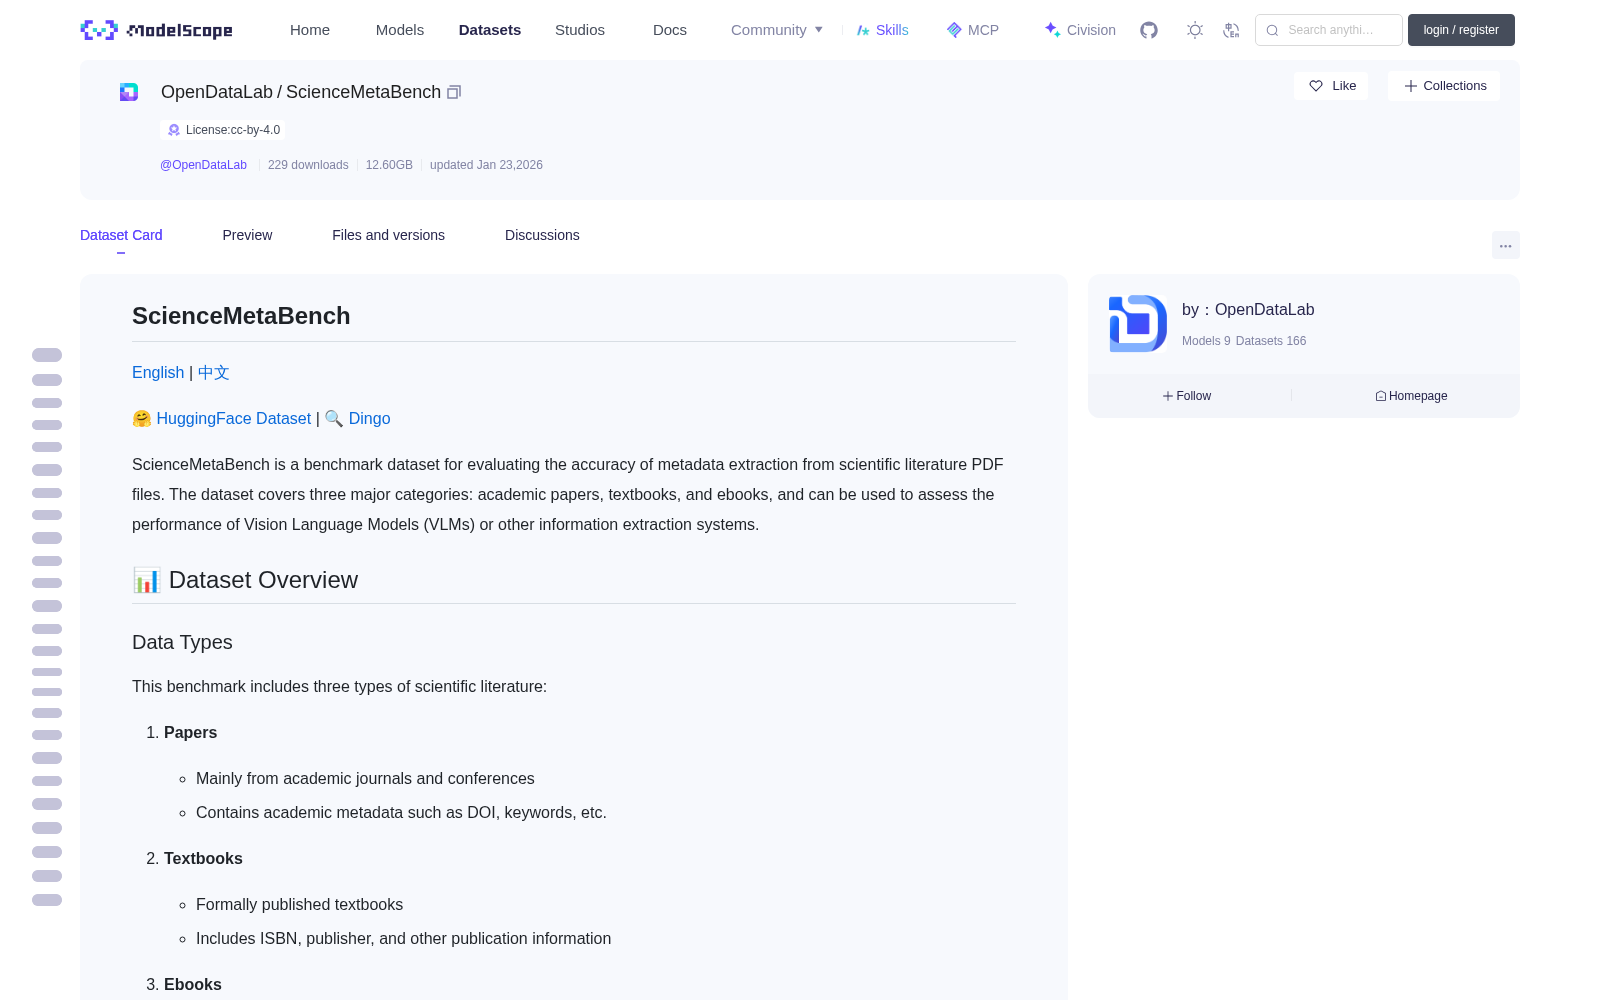Screen dimensions: 1600x1000
Task: Copy dataset name with the copy icon
Action: (x=454, y=92)
